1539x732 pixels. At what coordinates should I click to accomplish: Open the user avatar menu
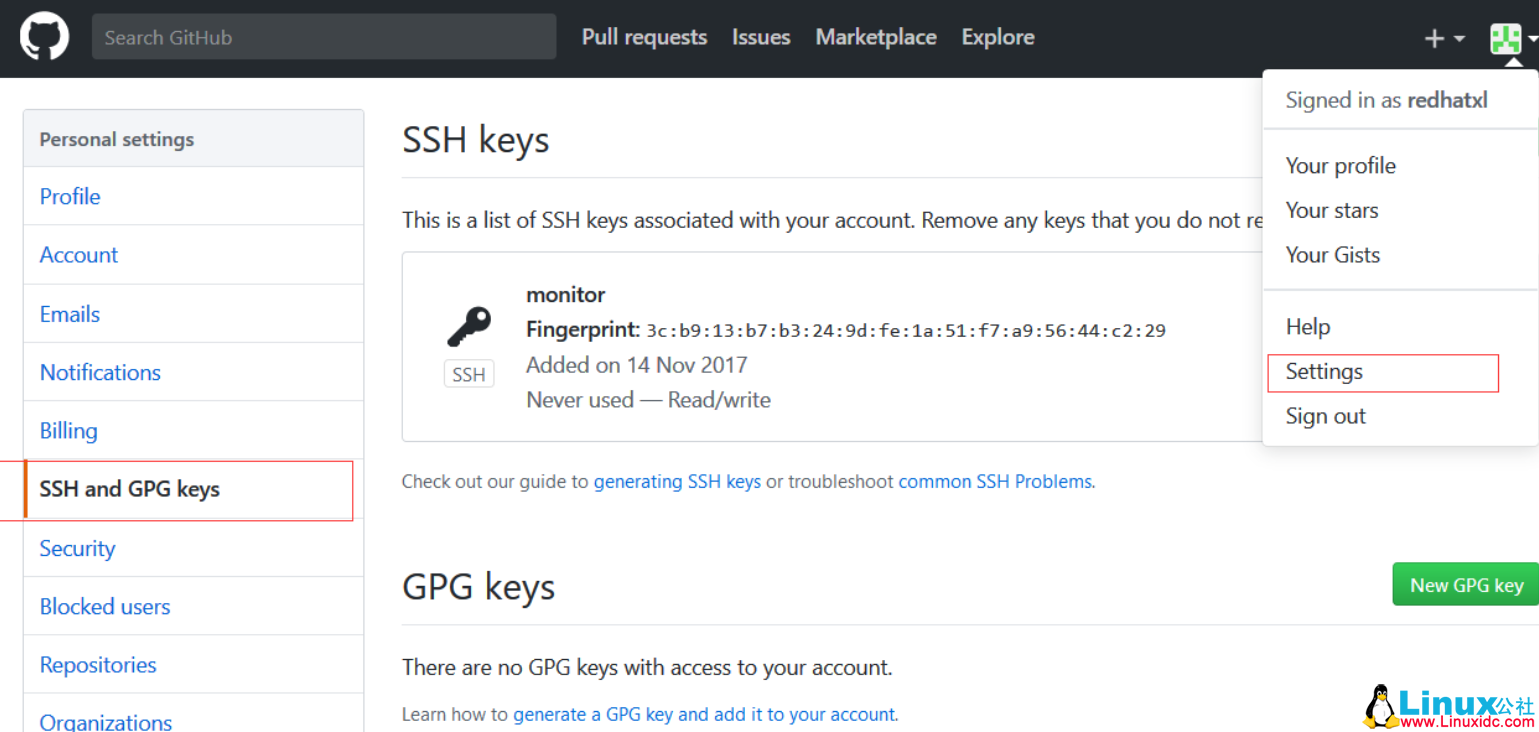coord(1512,38)
